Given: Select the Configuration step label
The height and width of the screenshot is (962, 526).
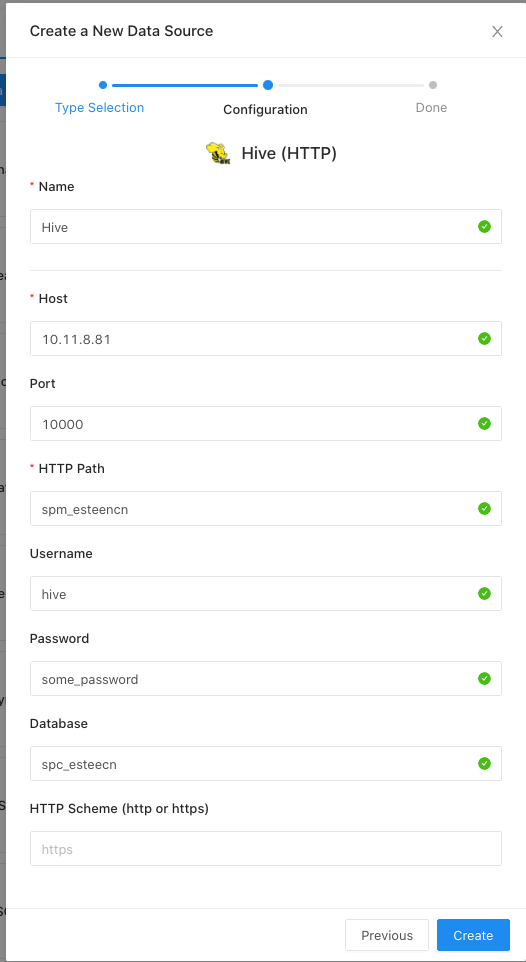Looking at the screenshot, I should coord(265,110).
